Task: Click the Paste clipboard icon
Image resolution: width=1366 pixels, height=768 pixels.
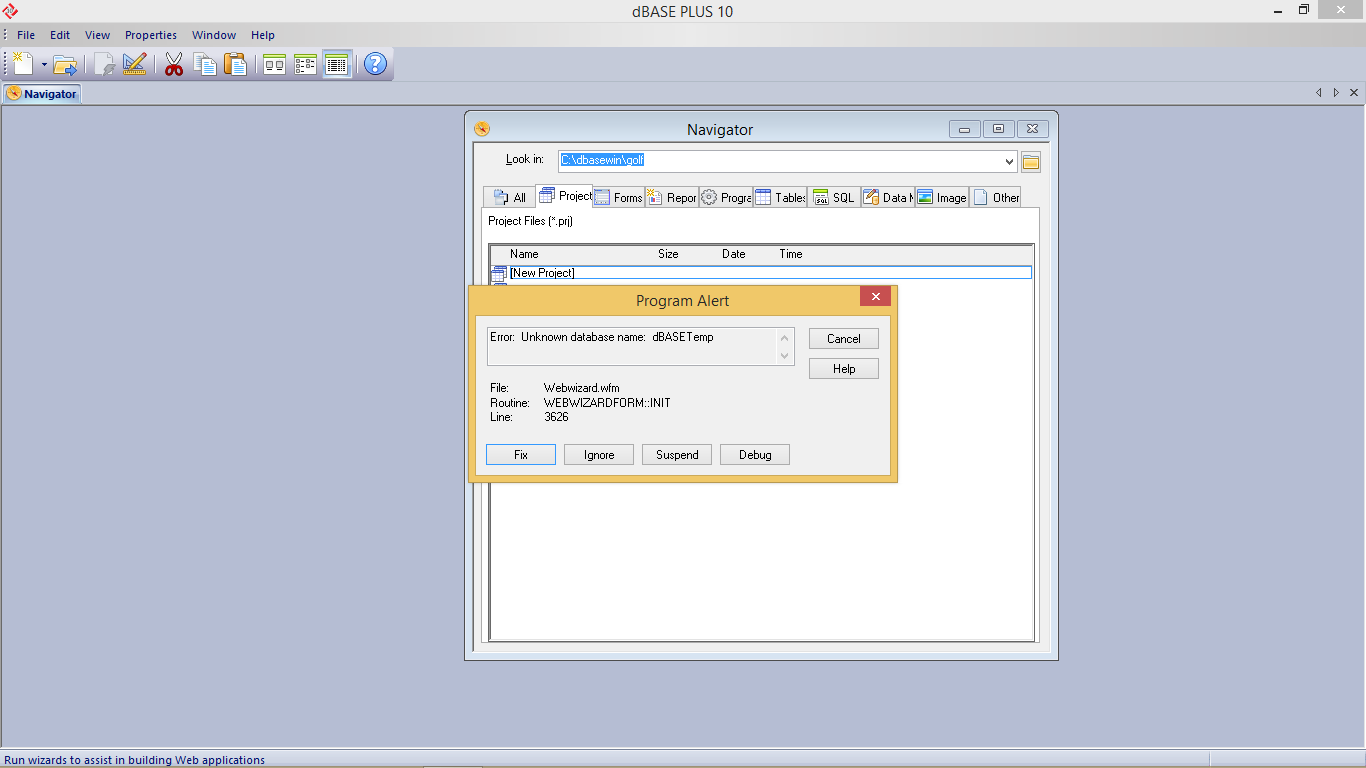Action: 235,64
